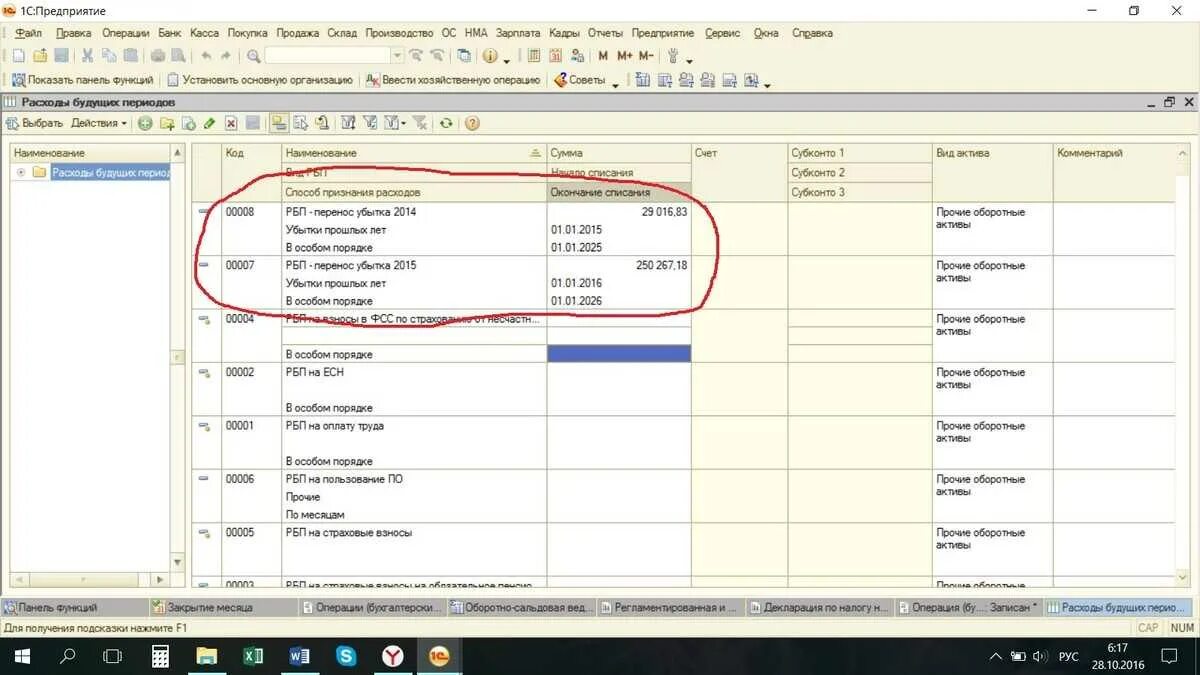Open the calculator icon in main toolbar
This screenshot has height=675, width=1200.
[x=534, y=56]
